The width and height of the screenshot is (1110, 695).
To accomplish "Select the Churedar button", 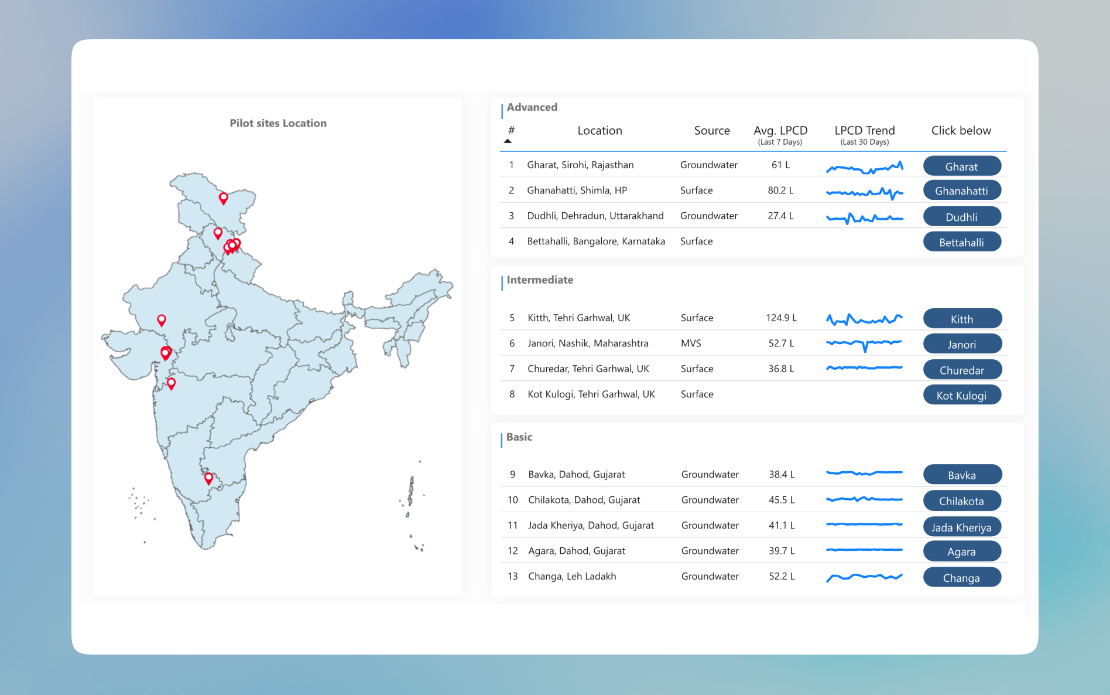I will pos(961,369).
